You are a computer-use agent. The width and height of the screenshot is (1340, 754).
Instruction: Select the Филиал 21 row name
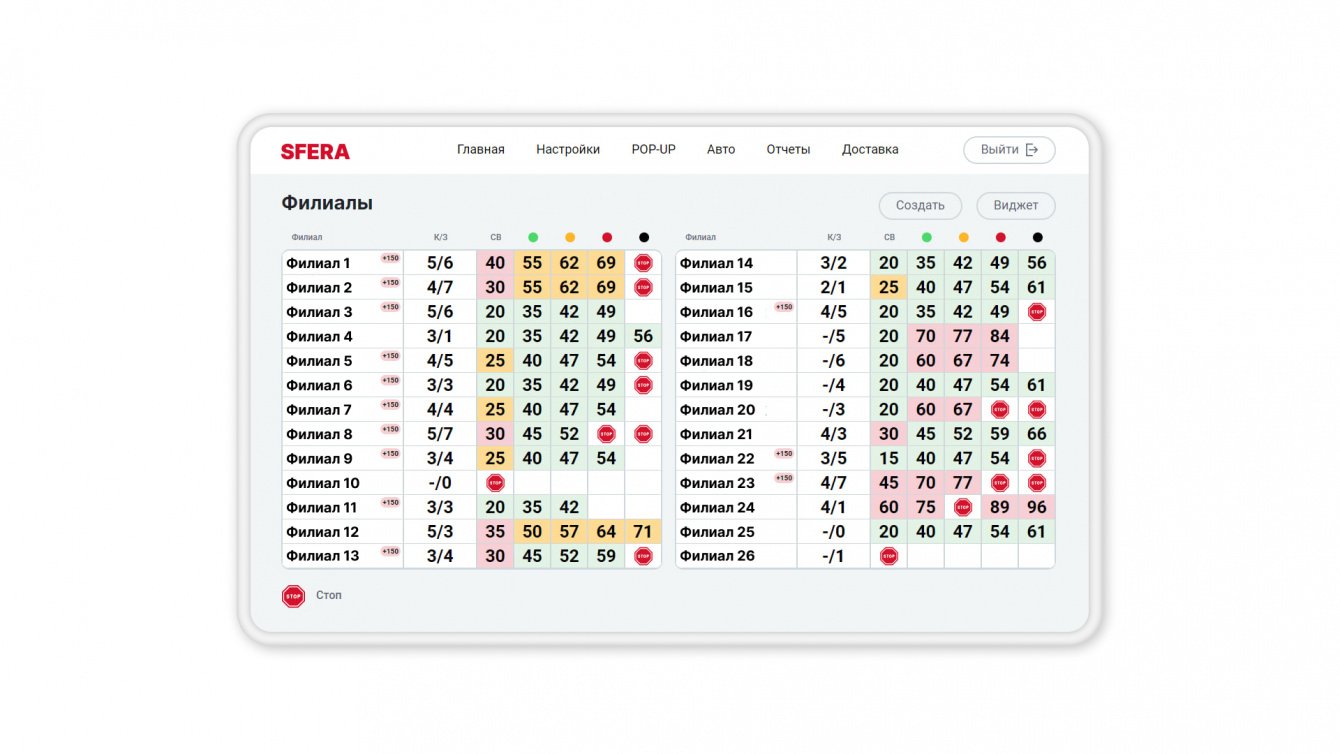click(716, 434)
